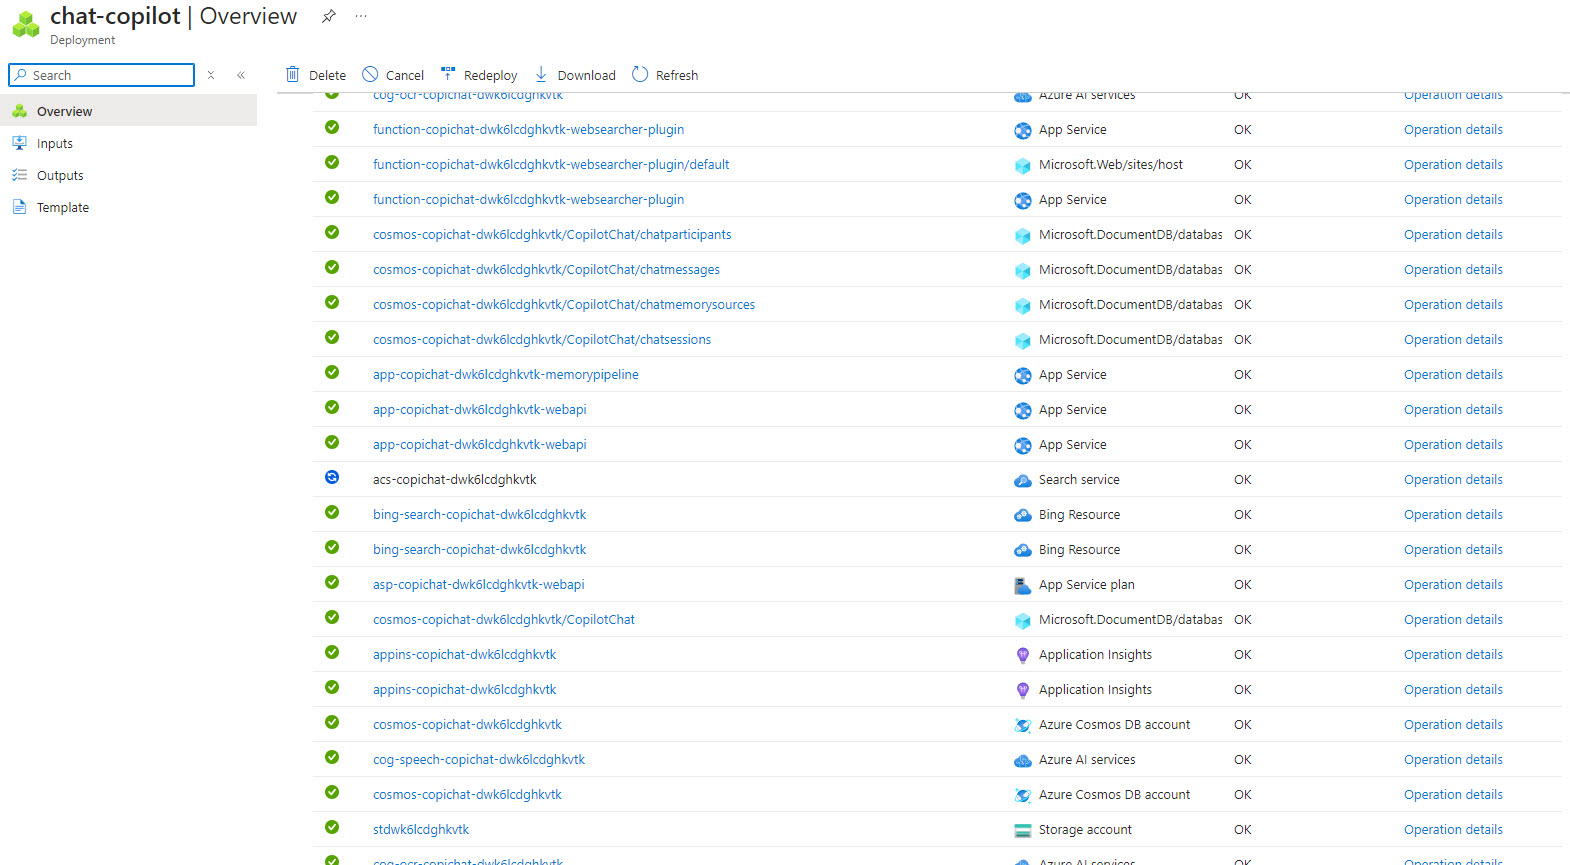Screen dimensions: 1570x865
Task: Focus the Search input field
Action: coord(102,75)
